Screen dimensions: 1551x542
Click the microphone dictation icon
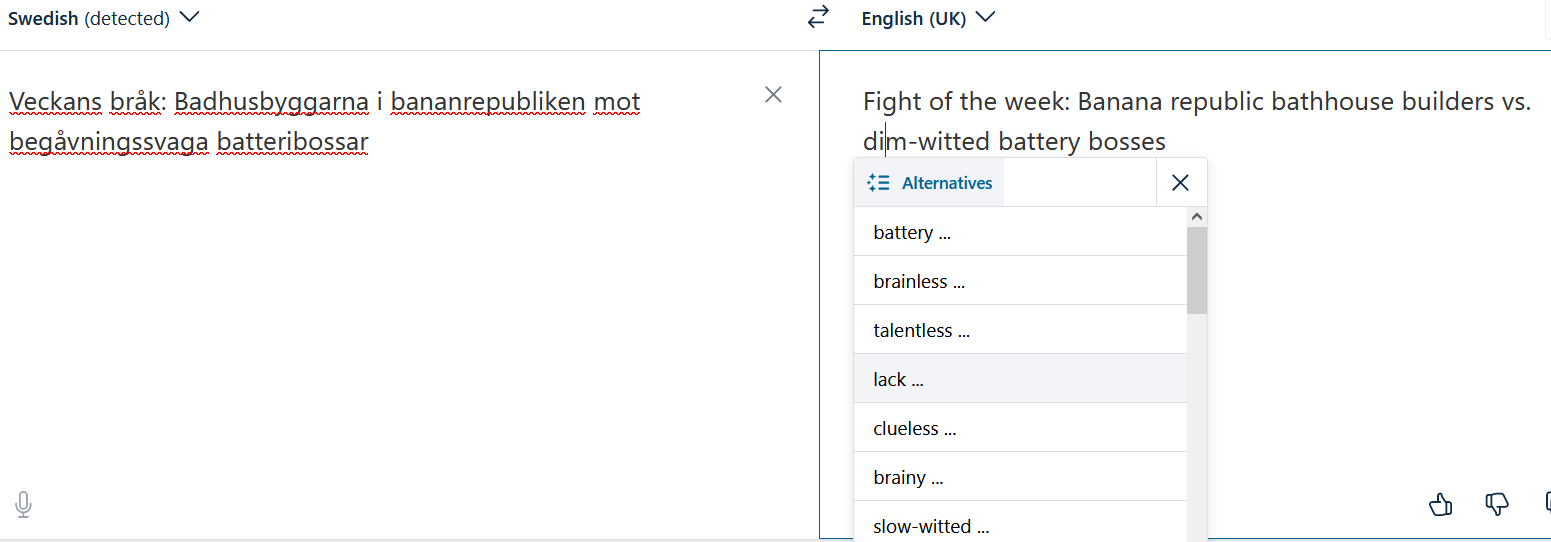pos(24,504)
